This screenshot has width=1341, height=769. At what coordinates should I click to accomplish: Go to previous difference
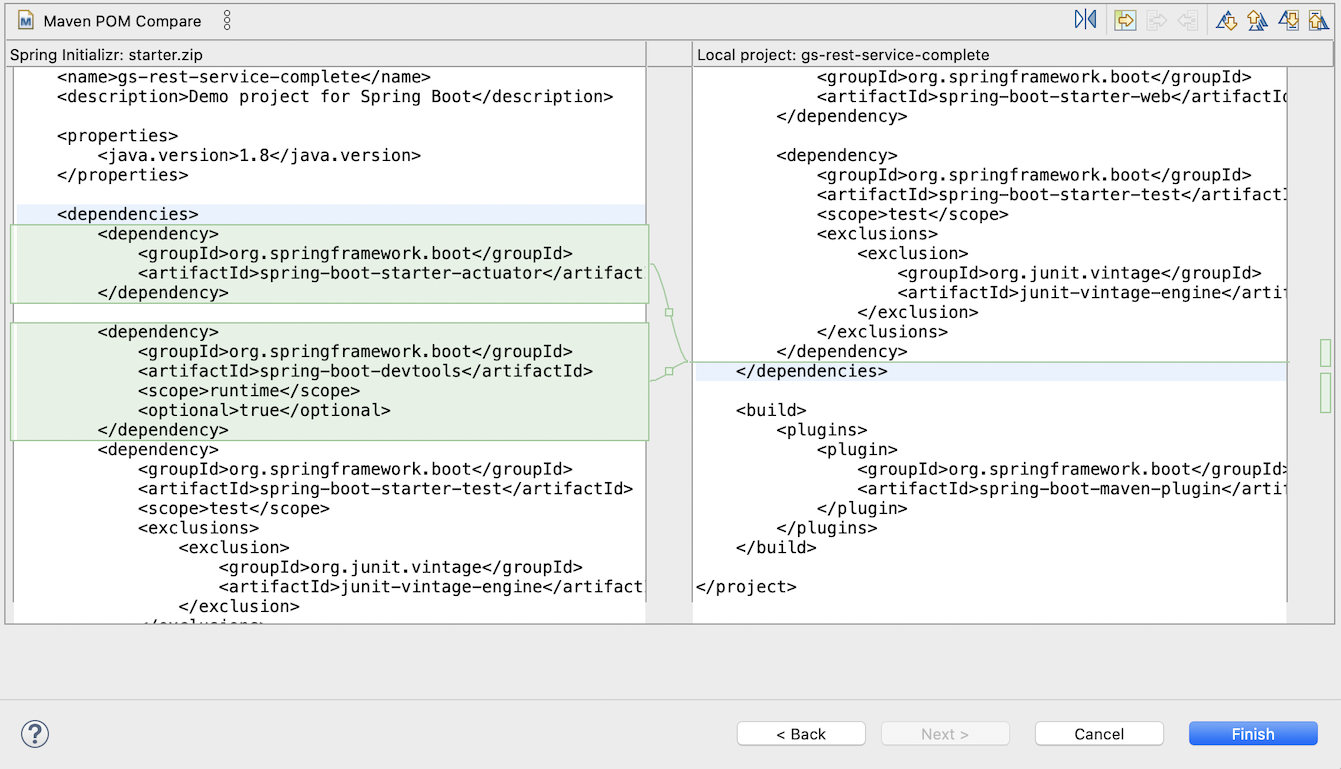point(1257,20)
